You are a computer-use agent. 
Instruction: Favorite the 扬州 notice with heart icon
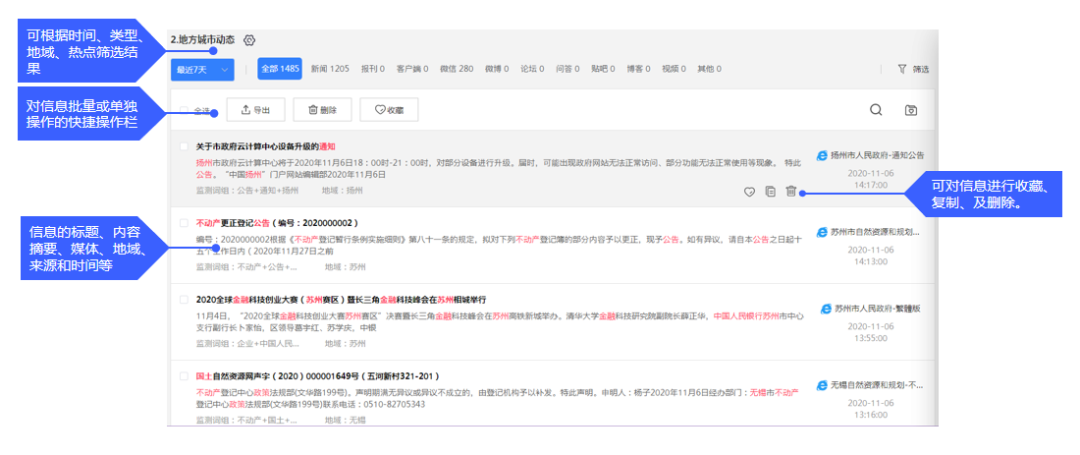[x=749, y=191]
